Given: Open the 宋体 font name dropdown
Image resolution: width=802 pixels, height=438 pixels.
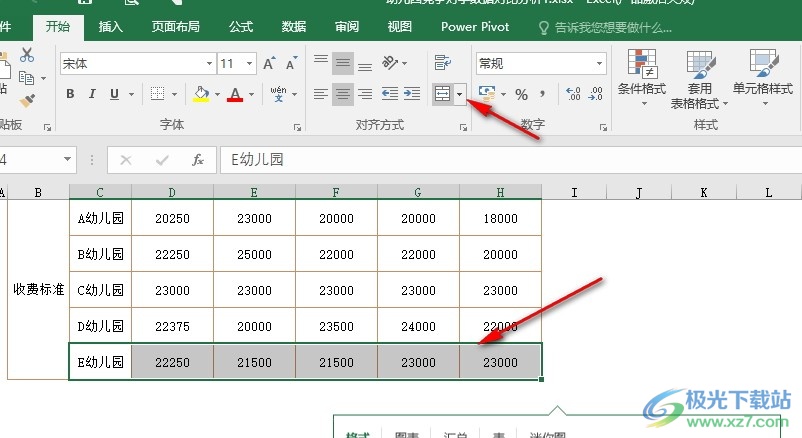Looking at the screenshot, I should click(x=209, y=63).
